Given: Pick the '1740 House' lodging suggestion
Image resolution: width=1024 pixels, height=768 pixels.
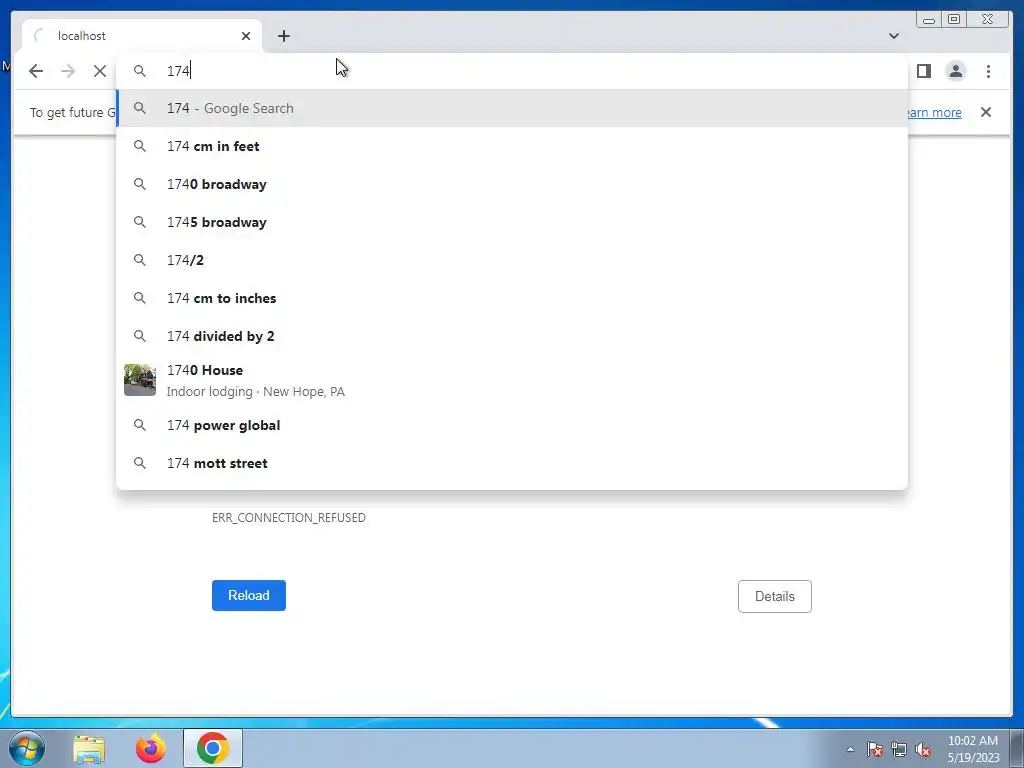Looking at the screenshot, I should tap(512, 380).
